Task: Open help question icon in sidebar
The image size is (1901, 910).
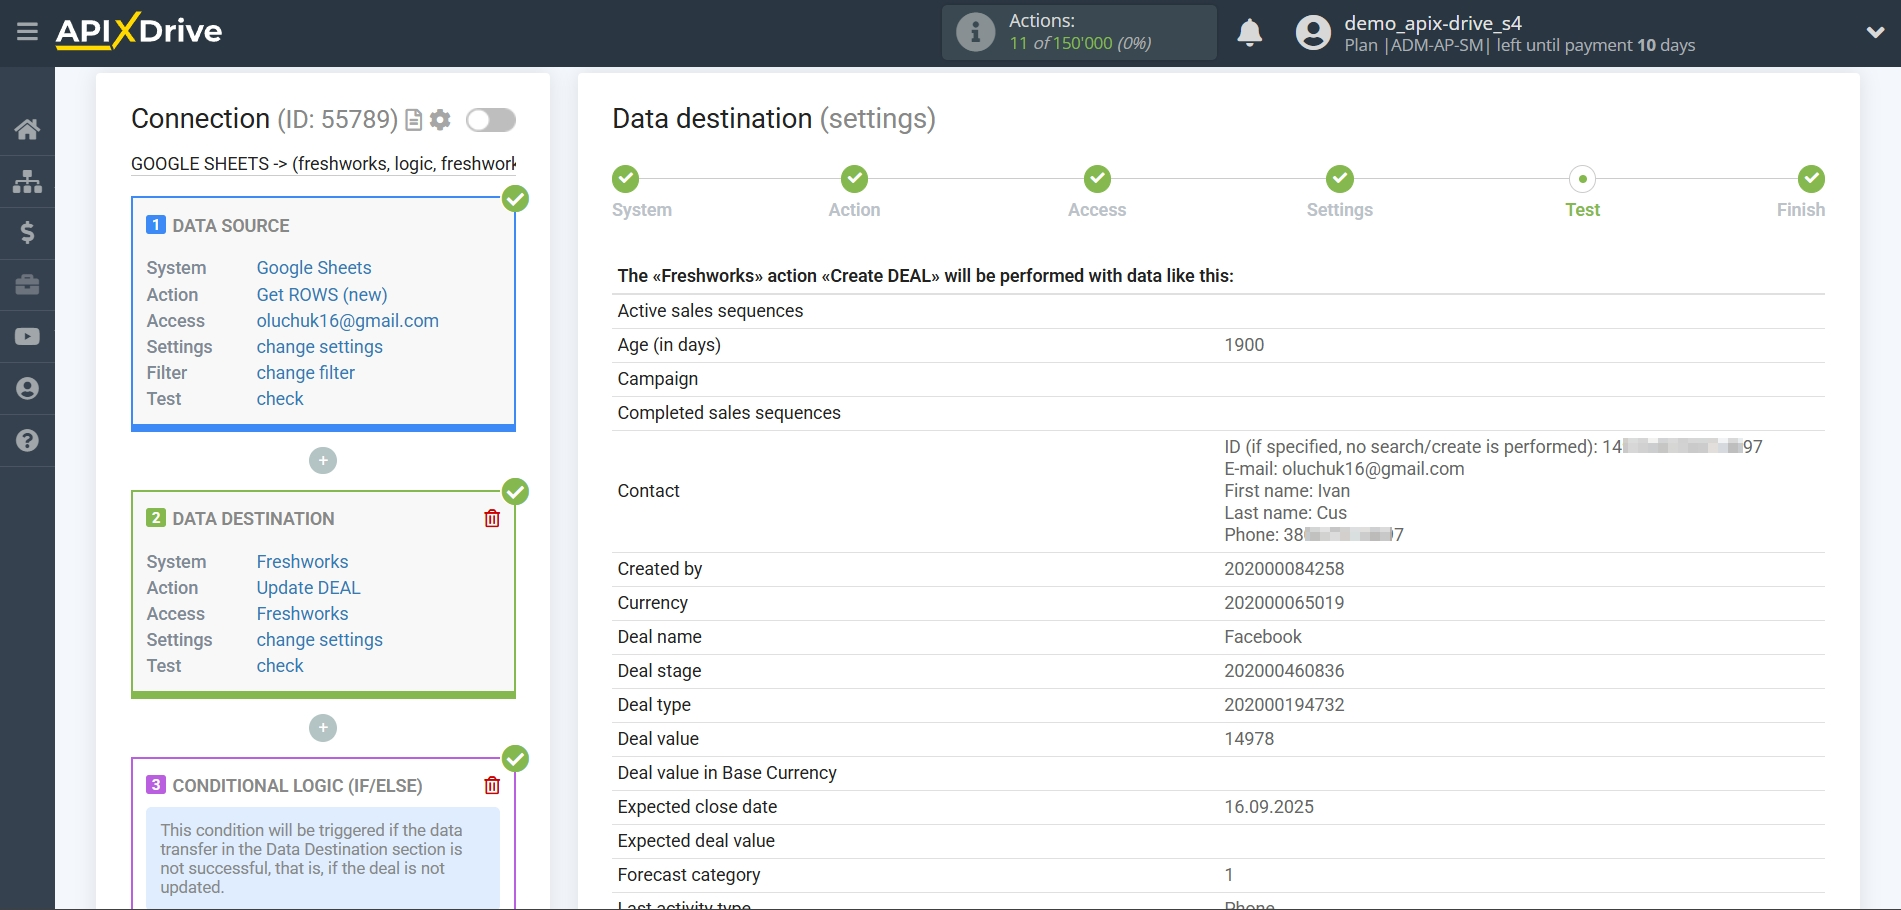Action: (x=27, y=441)
